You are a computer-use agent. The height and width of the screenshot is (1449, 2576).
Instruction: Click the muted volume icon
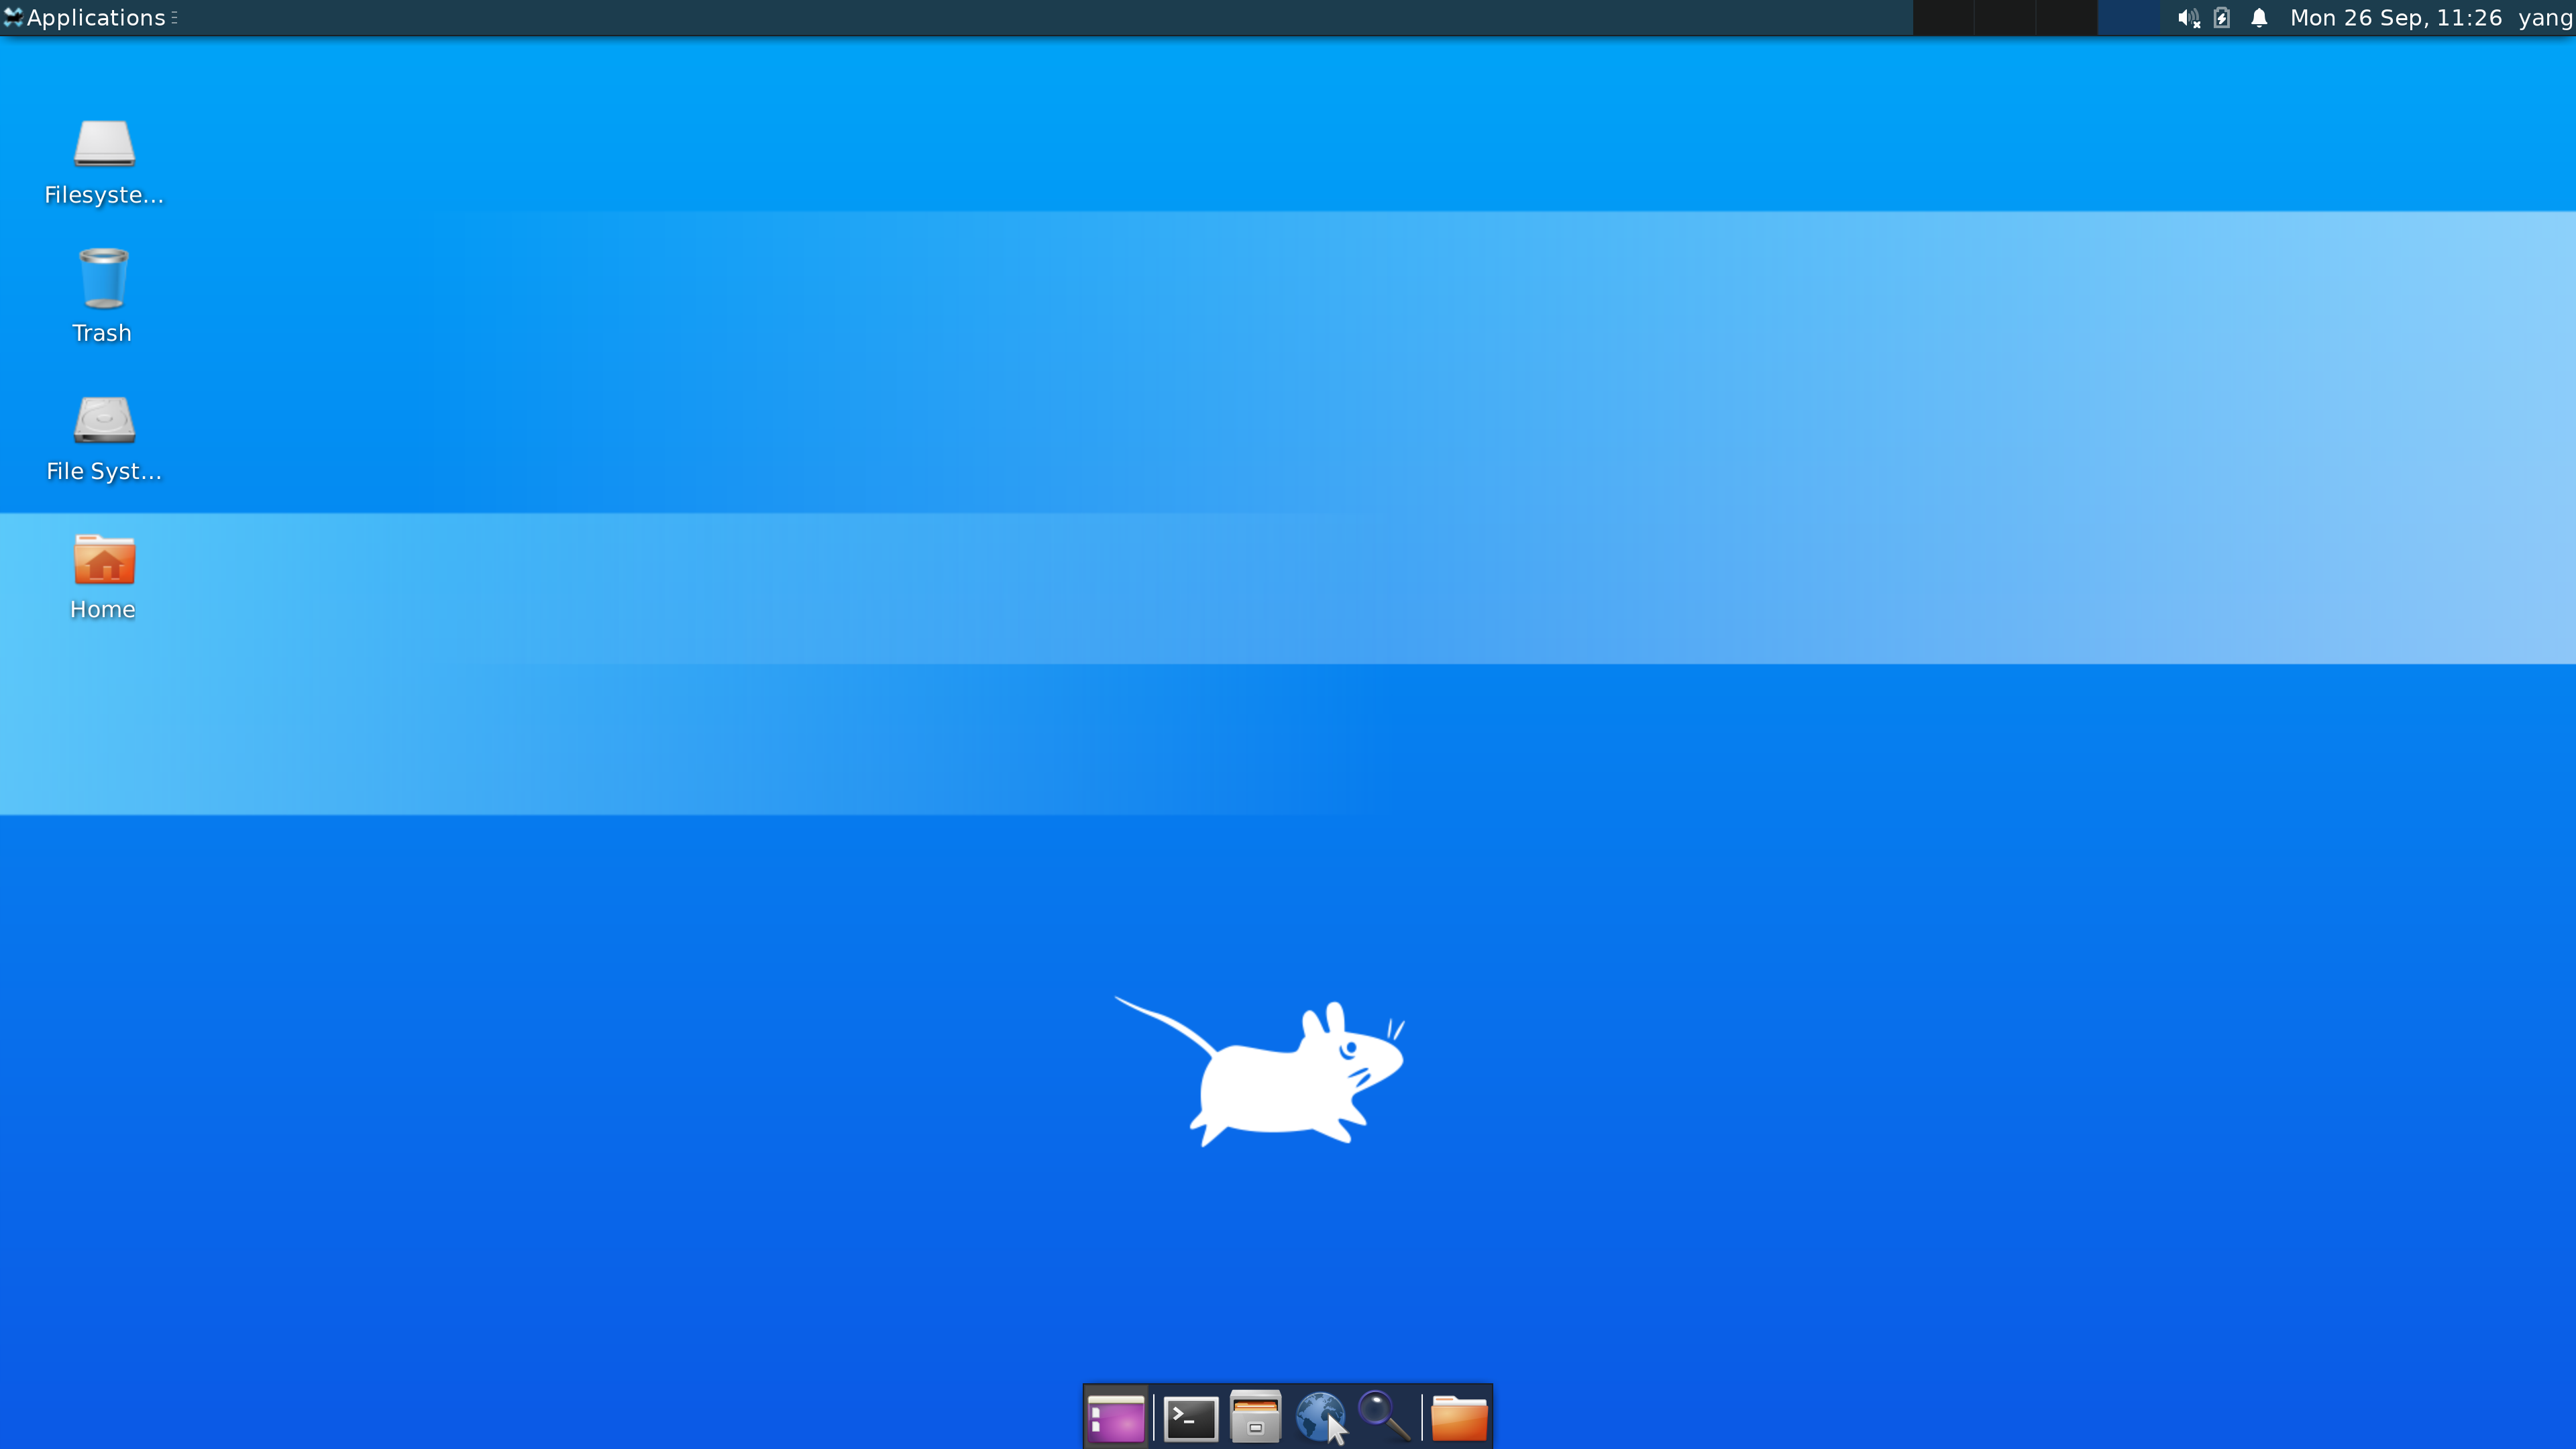pyautogui.click(x=2188, y=18)
